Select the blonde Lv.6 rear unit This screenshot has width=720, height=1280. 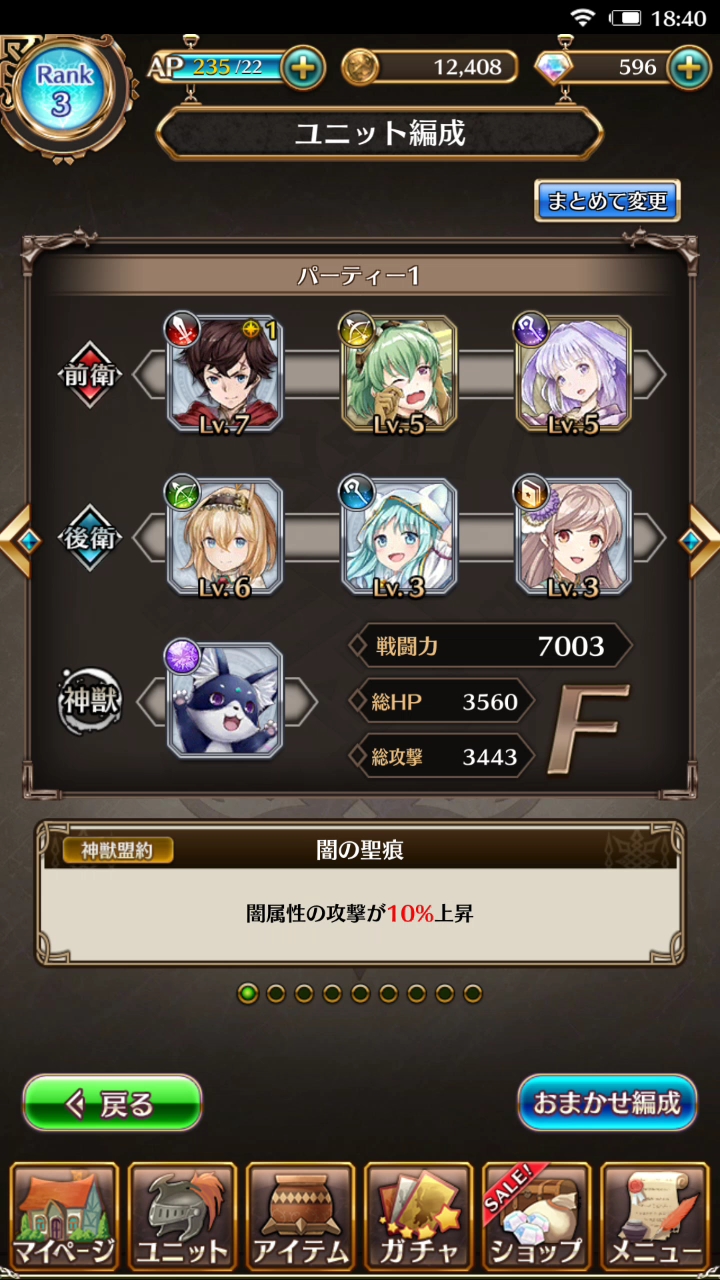coord(225,538)
